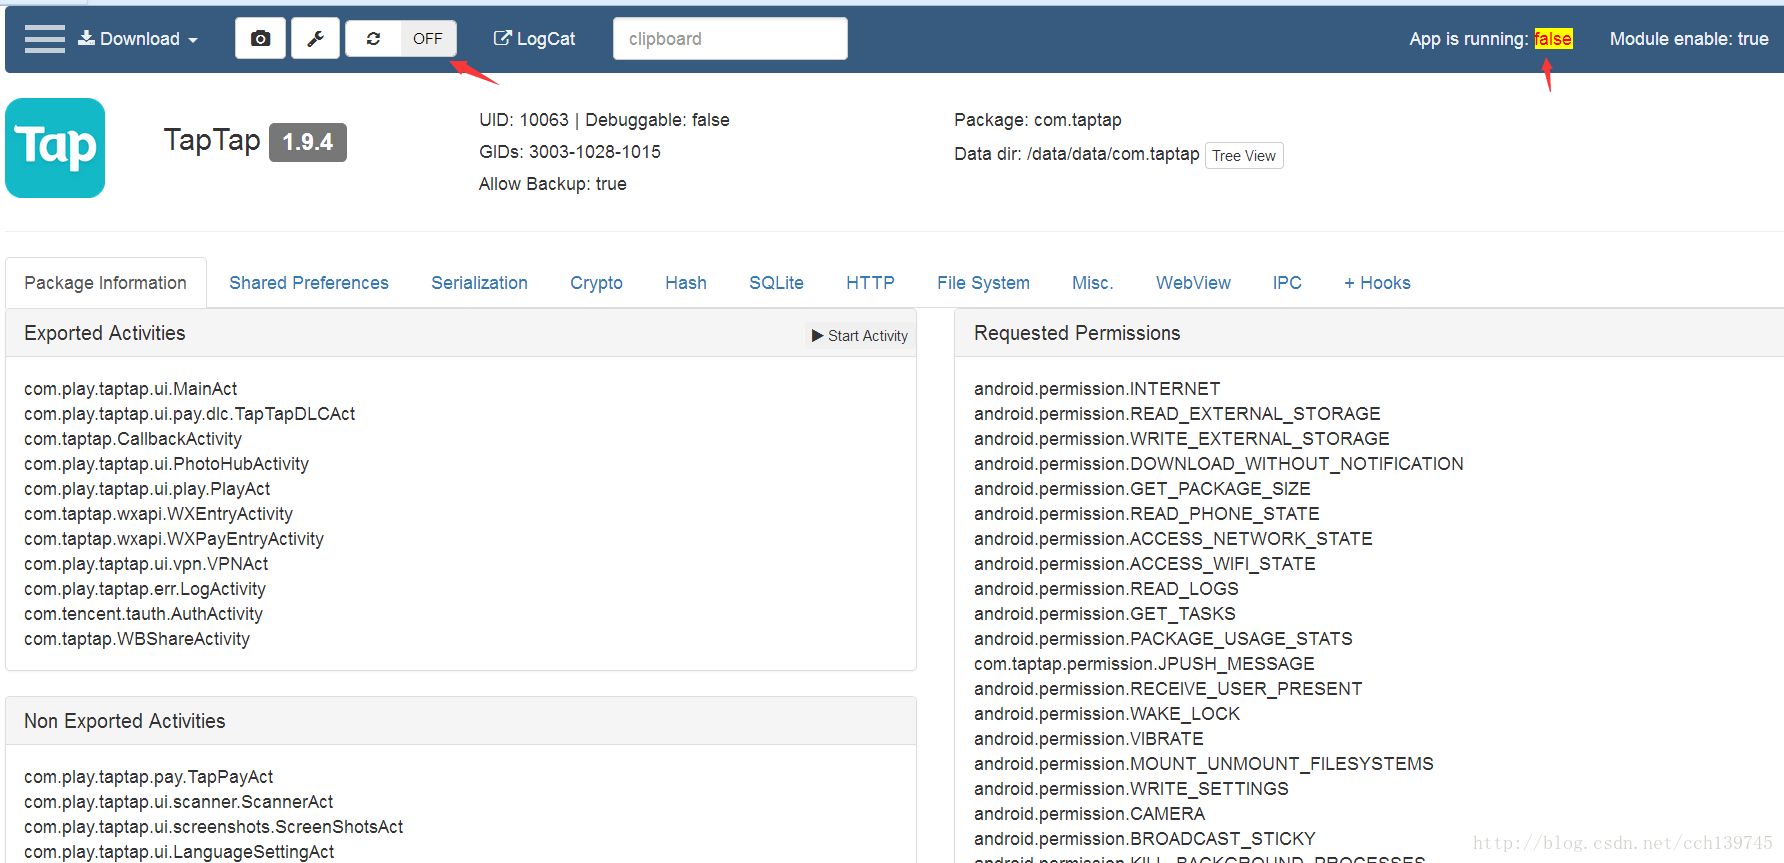The height and width of the screenshot is (863, 1784).
Task: Switch to the WebView tab
Action: (1193, 283)
